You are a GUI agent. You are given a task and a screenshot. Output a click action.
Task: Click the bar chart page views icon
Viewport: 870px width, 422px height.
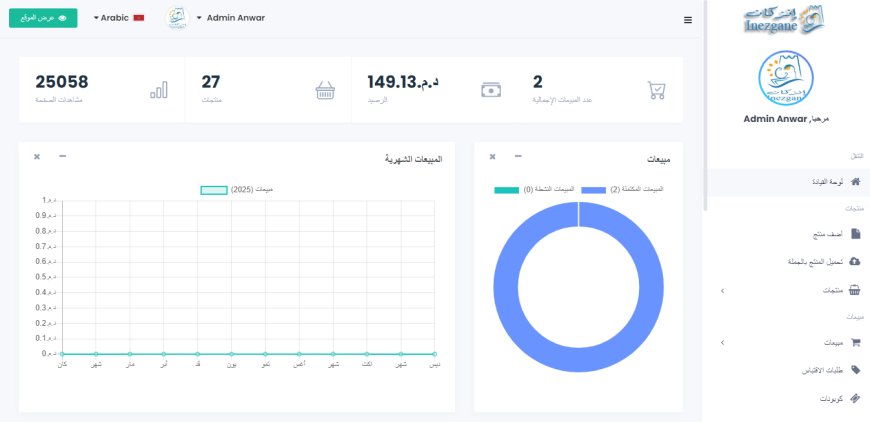(159, 89)
